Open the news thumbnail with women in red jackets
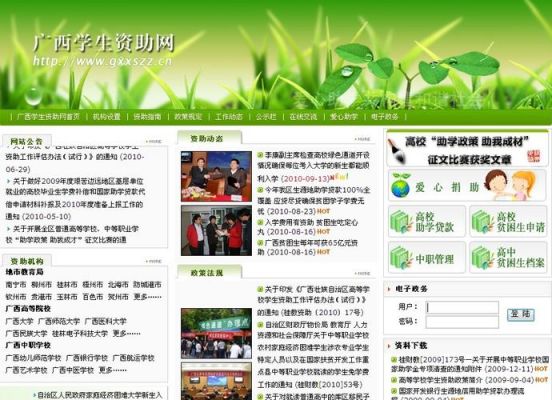Image resolution: width=552 pixels, height=400 pixels. pyautogui.click(x=216, y=231)
